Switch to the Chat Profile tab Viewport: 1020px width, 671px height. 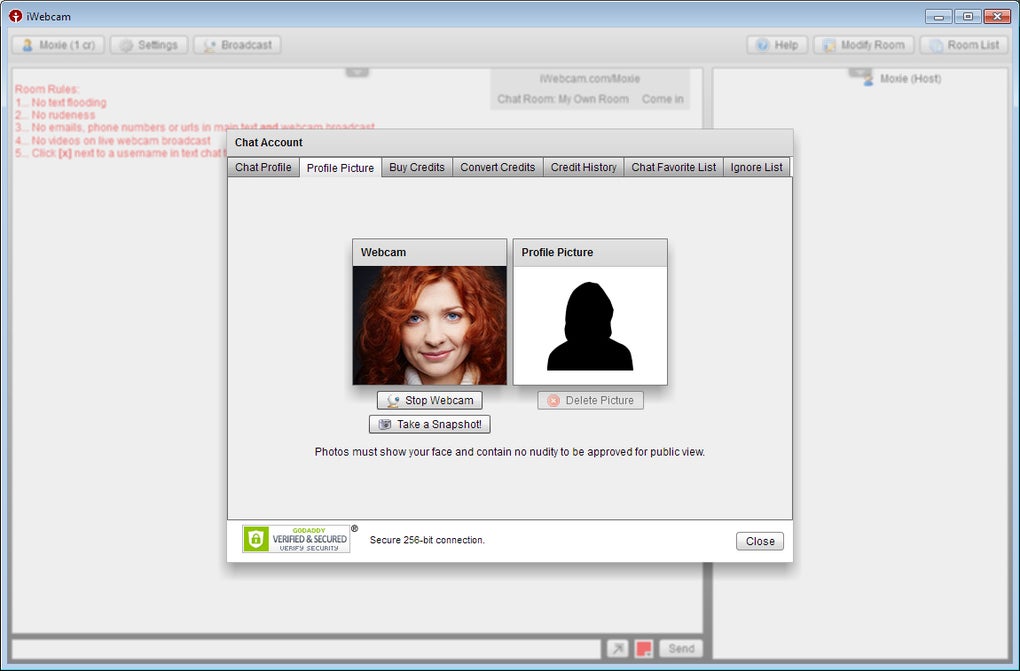pyautogui.click(x=263, y=167)
